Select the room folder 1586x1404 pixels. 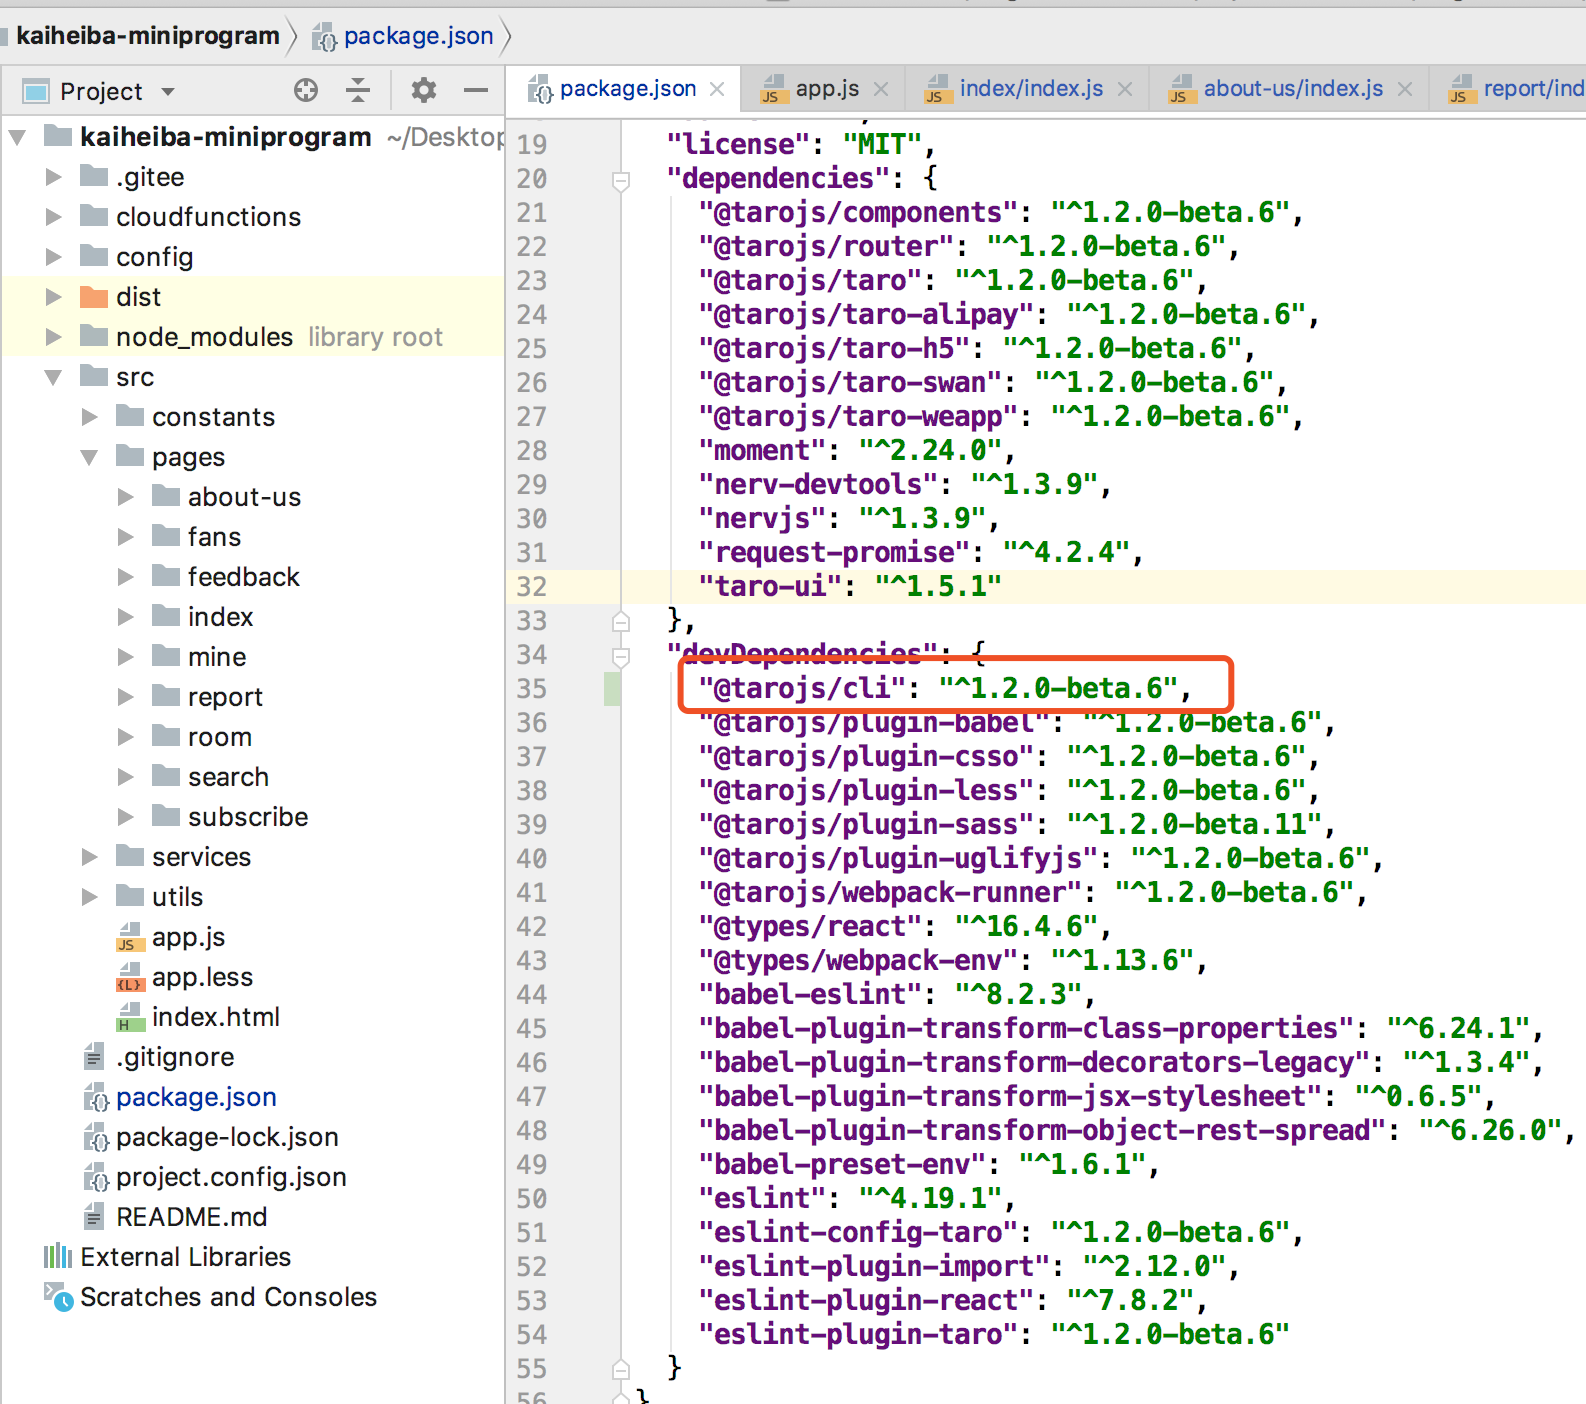[219, 737]
